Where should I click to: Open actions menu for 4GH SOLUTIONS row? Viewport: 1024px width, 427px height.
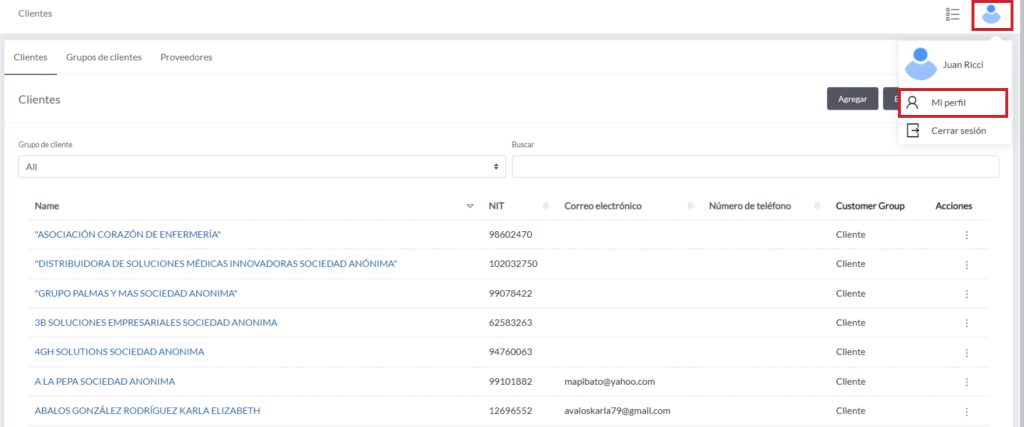pyautogui.click(x=966, y=352)
